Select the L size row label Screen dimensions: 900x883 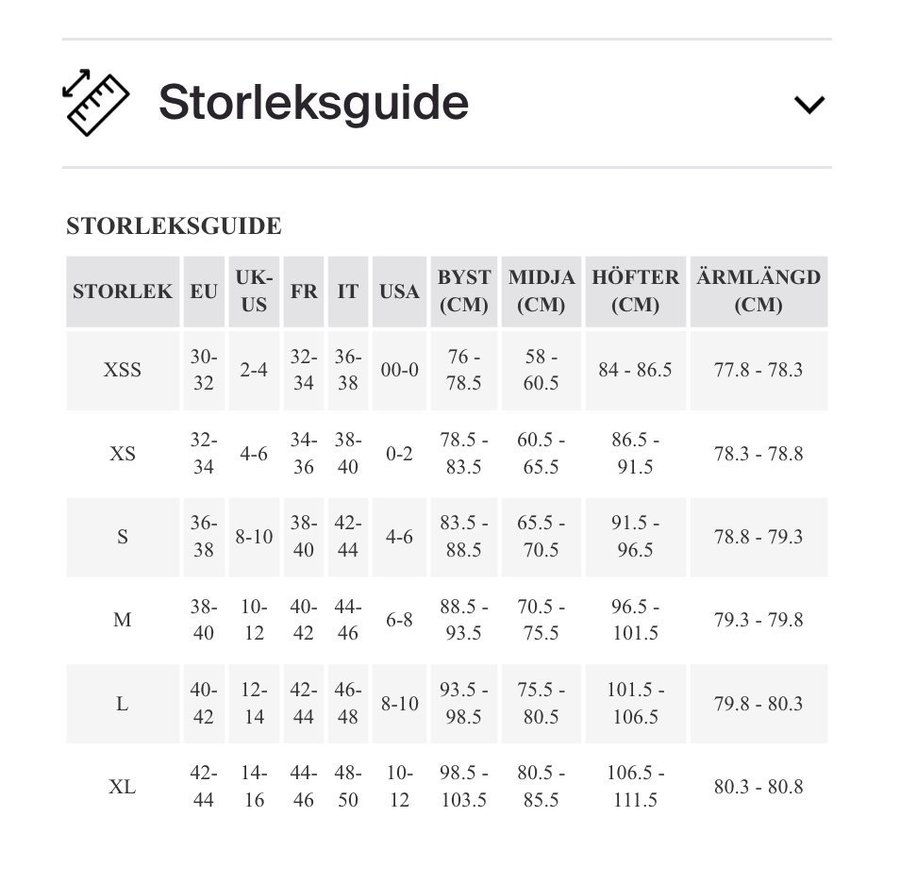pyautogui.click(x=122, y=704)
